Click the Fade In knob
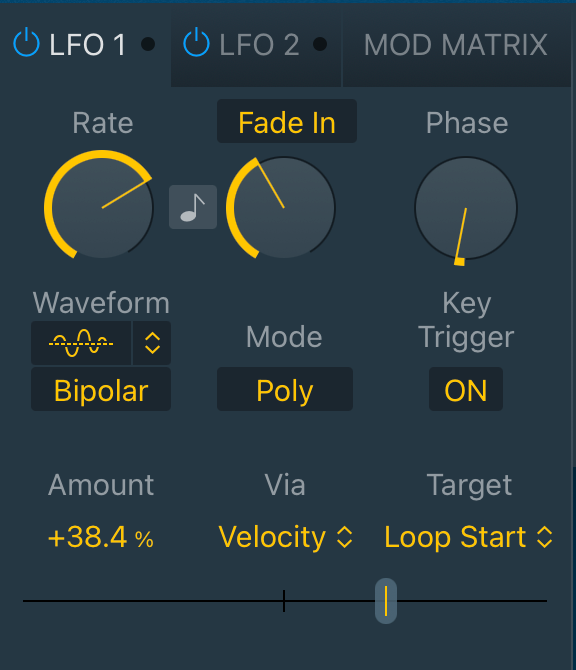 click(x=283, y=208)
